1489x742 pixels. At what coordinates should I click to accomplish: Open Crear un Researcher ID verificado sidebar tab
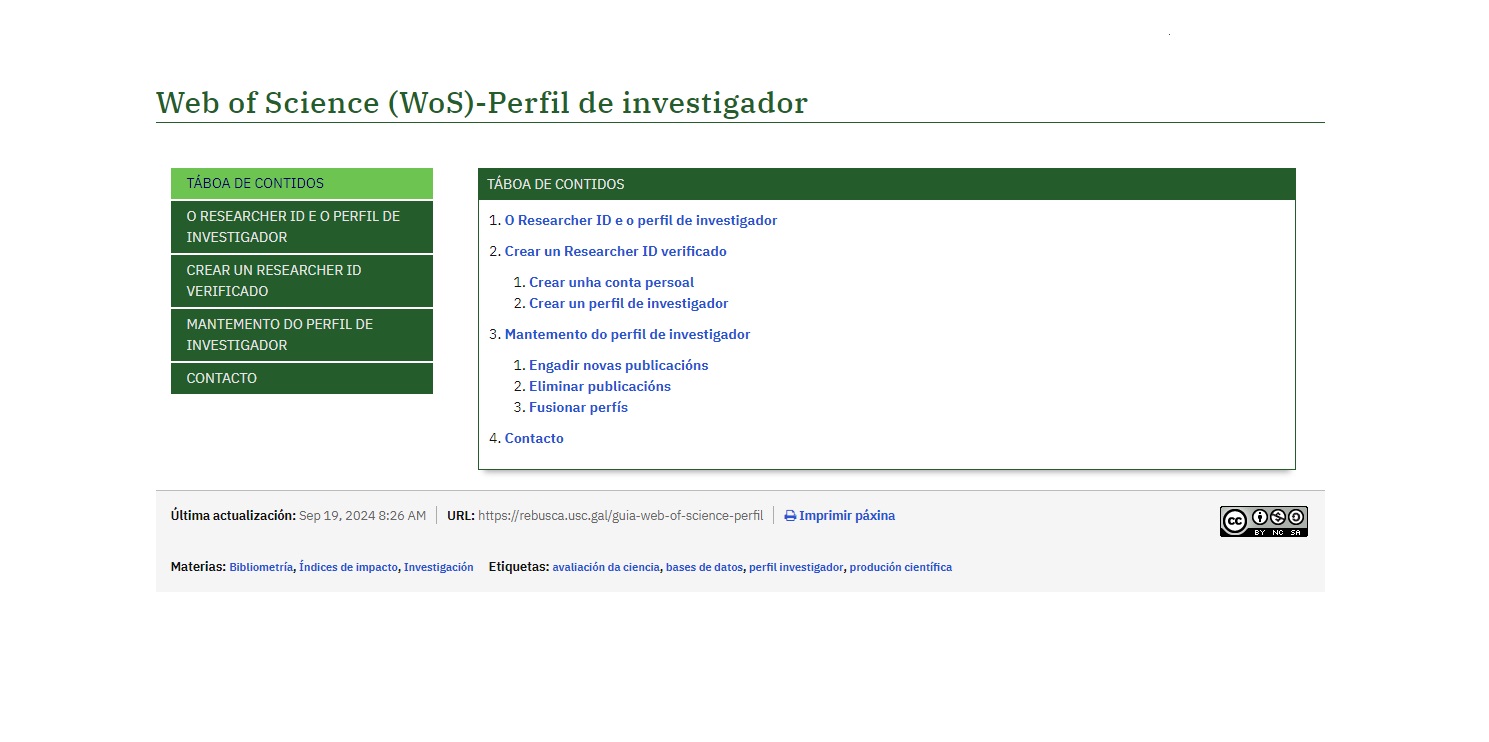pos(301,281)
